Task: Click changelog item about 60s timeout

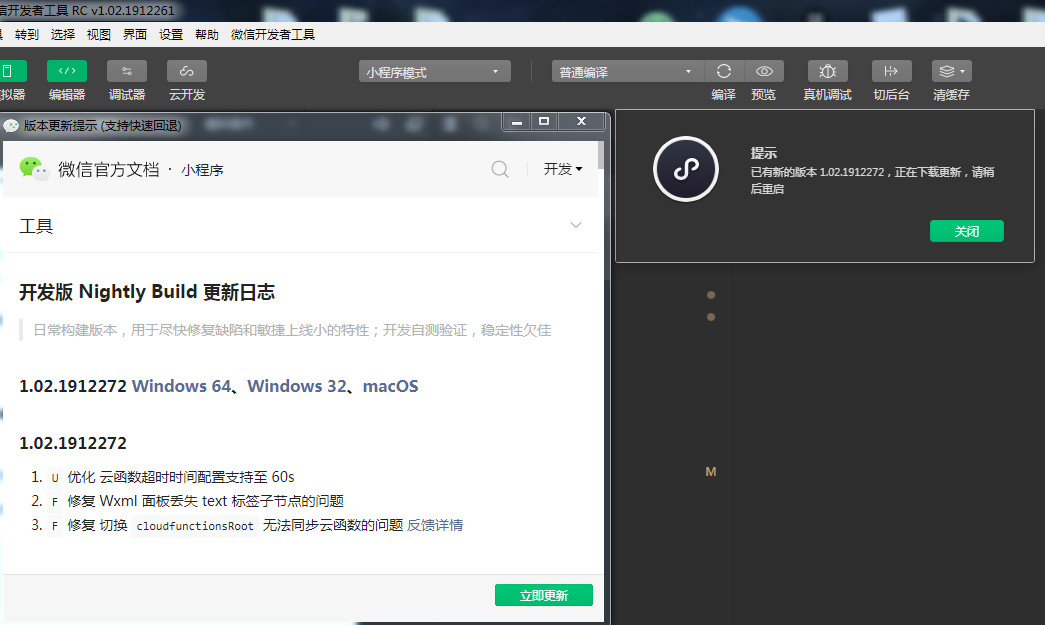Action: (x=181, y=477)
